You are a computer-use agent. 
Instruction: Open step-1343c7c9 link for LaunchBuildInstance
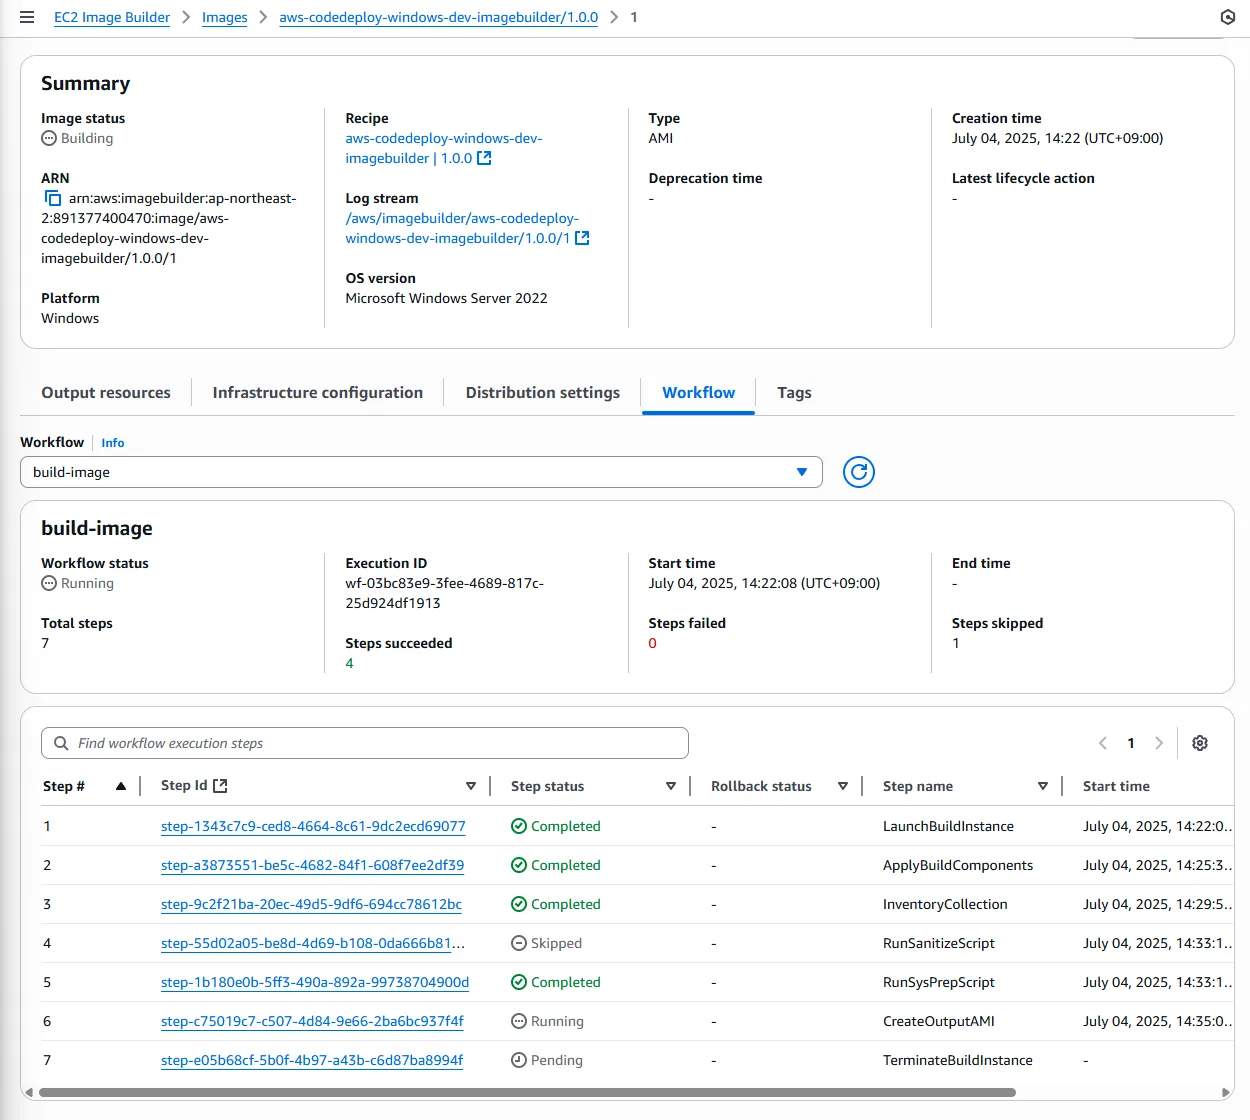312,826
